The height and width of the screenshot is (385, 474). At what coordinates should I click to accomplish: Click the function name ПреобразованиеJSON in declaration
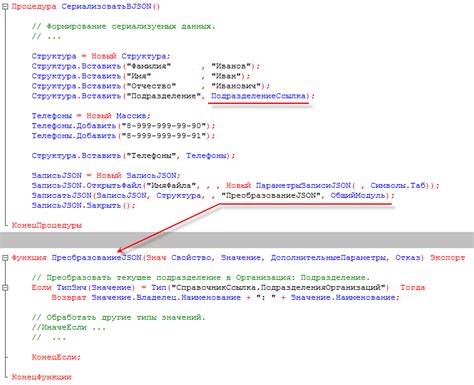[x=96, y=258]
